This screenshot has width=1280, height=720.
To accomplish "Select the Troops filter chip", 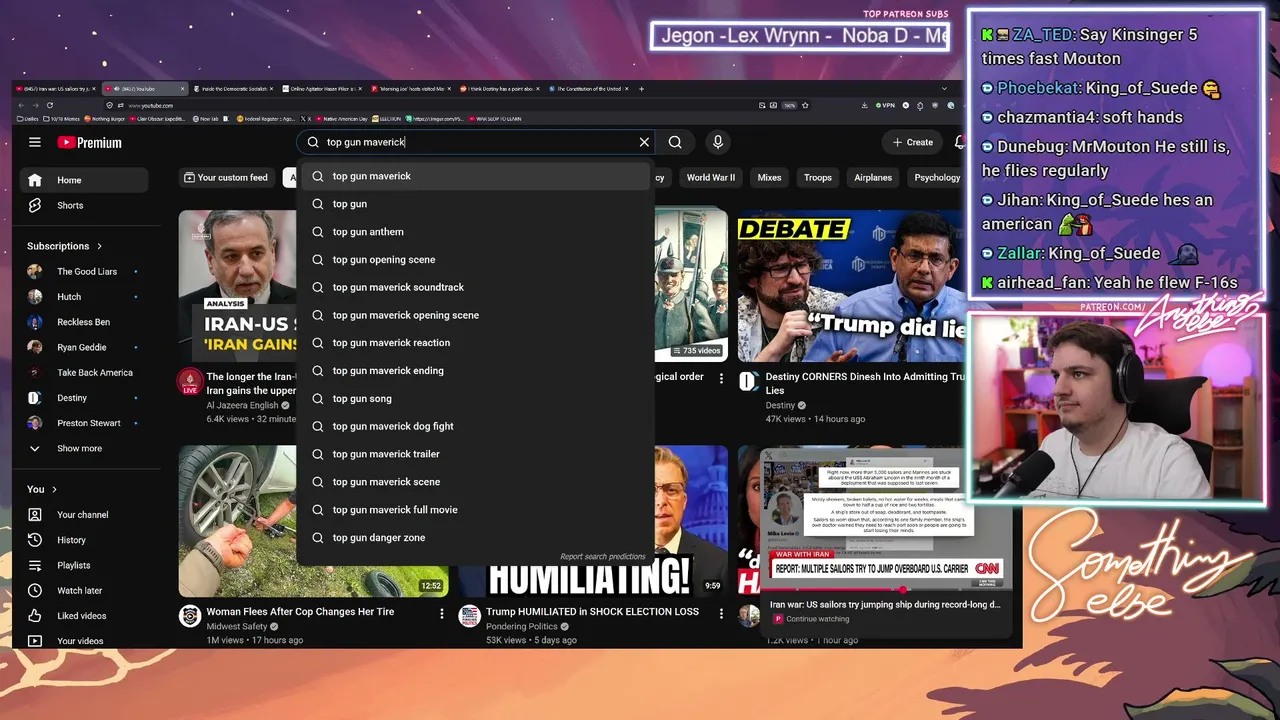I will (818, 178).
